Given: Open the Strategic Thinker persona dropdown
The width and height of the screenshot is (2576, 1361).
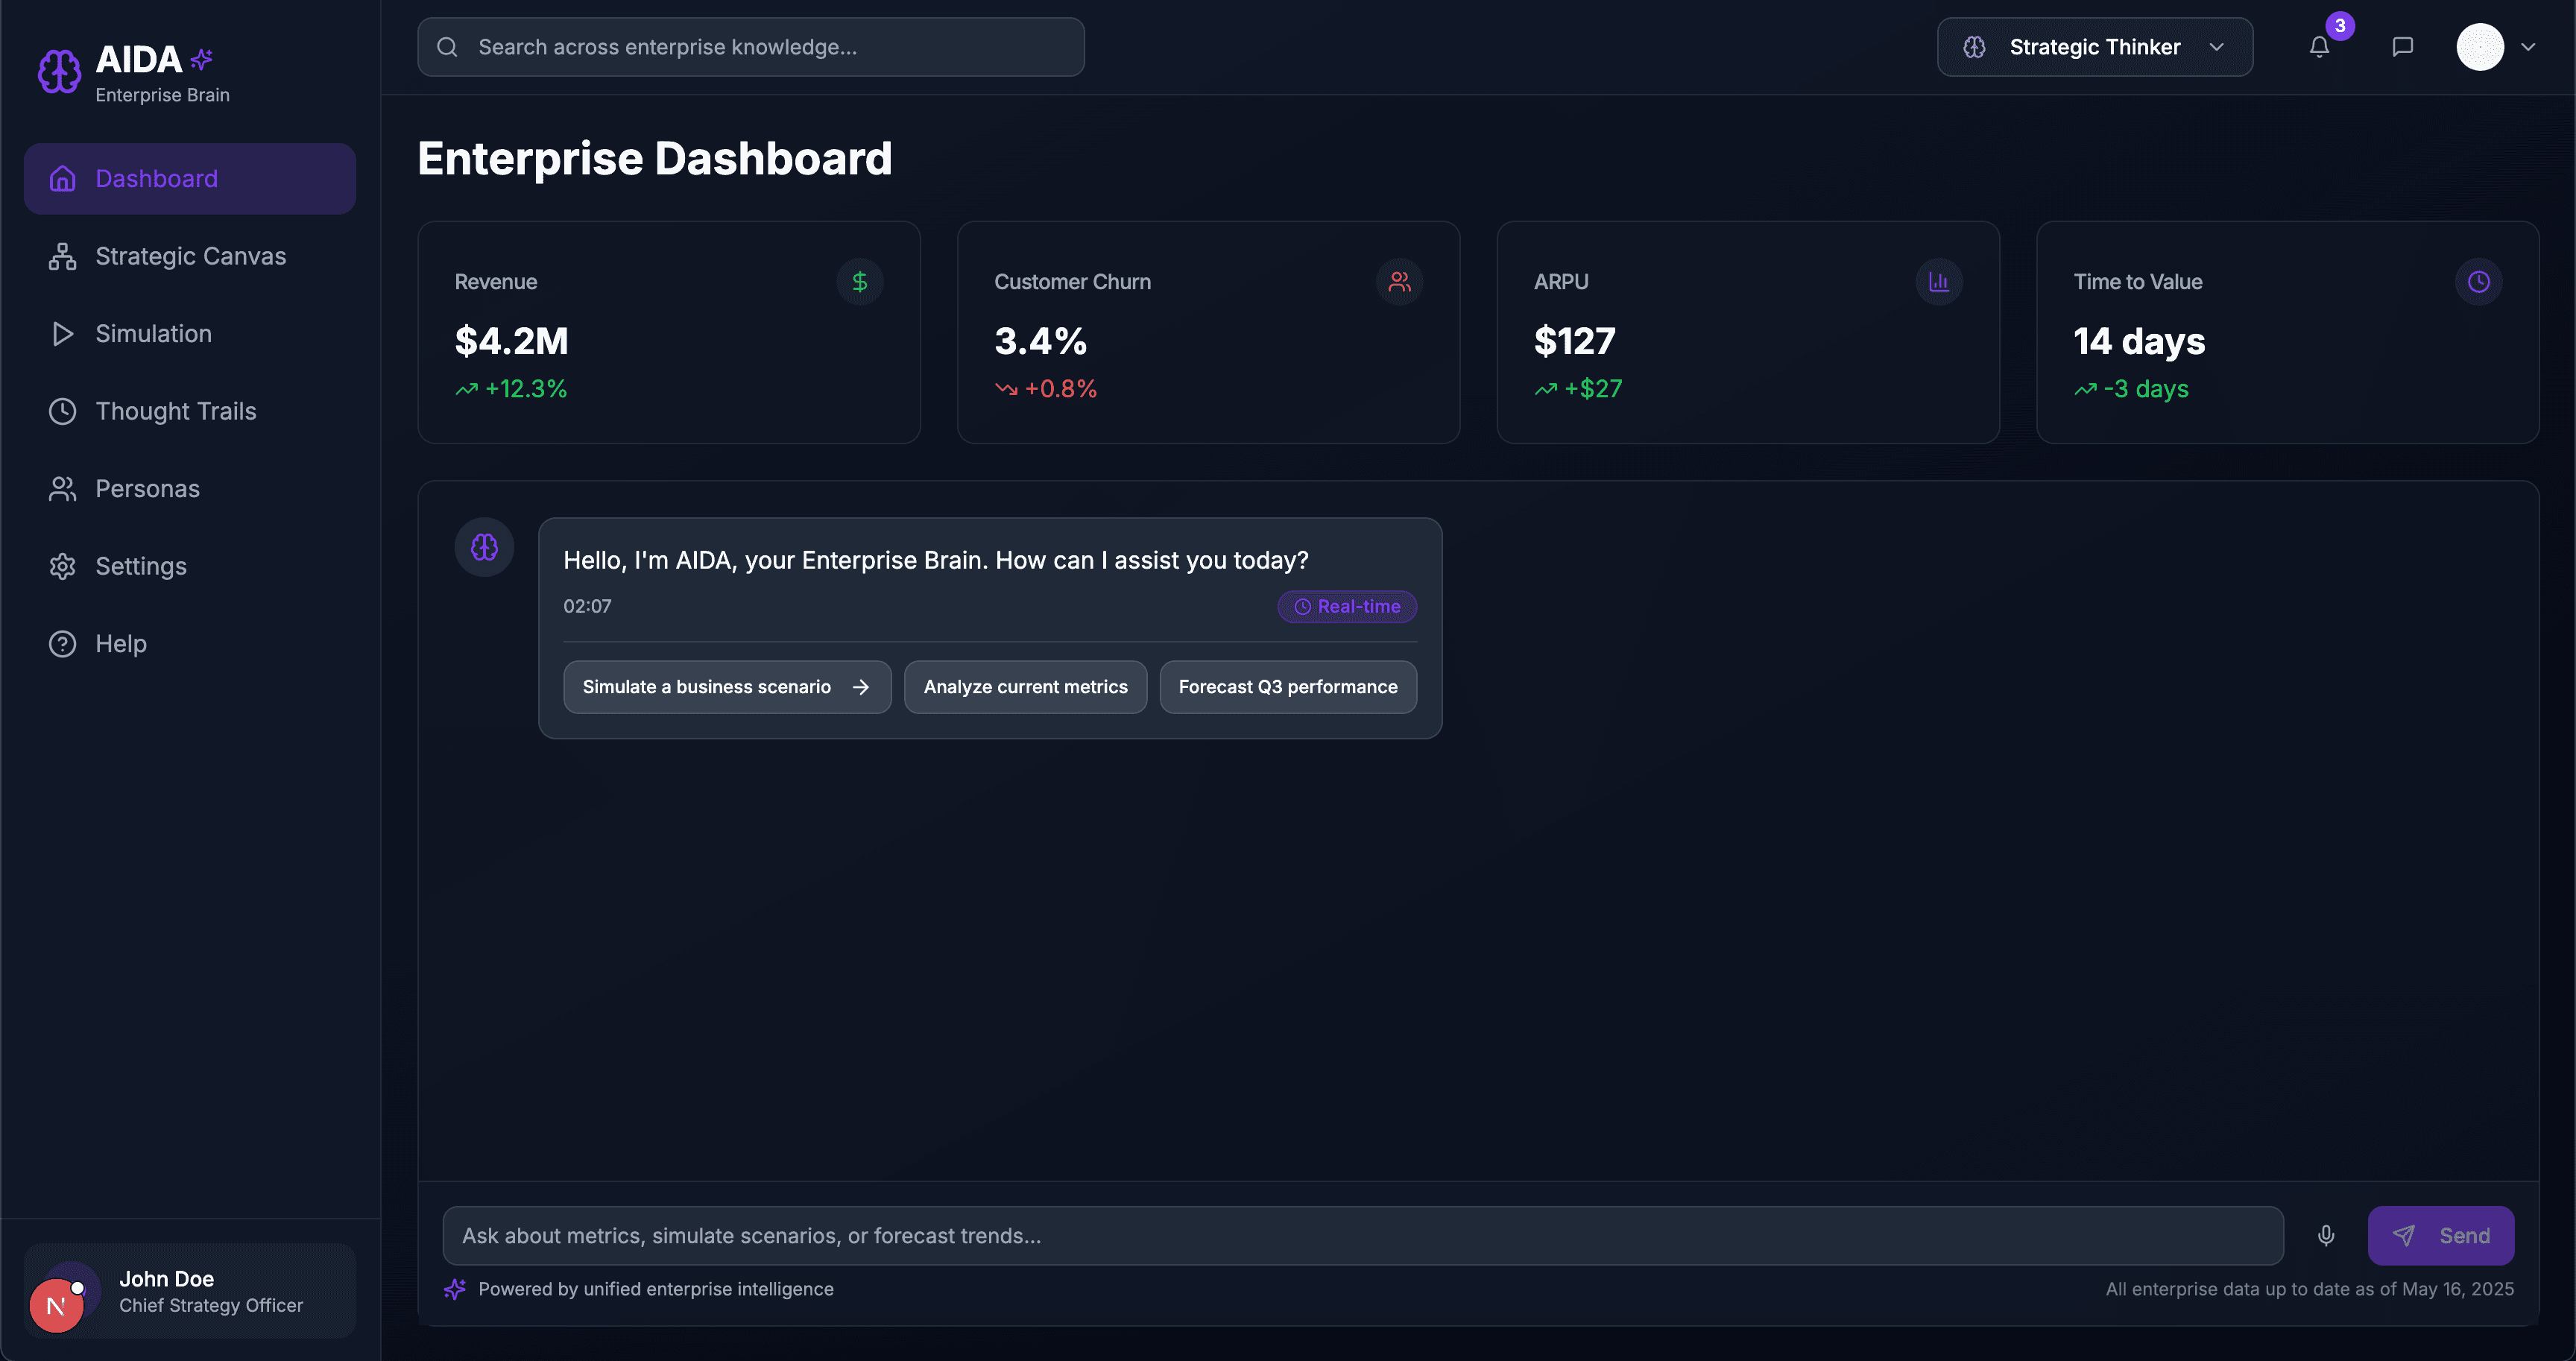Looking at the screenshot, I should tap(2095, 47).
